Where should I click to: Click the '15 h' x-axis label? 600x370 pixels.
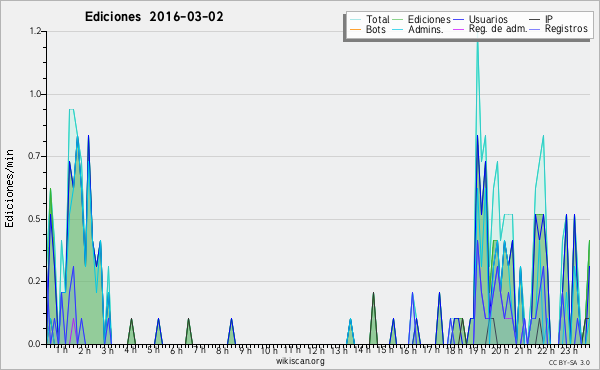(x=385, y=350)
